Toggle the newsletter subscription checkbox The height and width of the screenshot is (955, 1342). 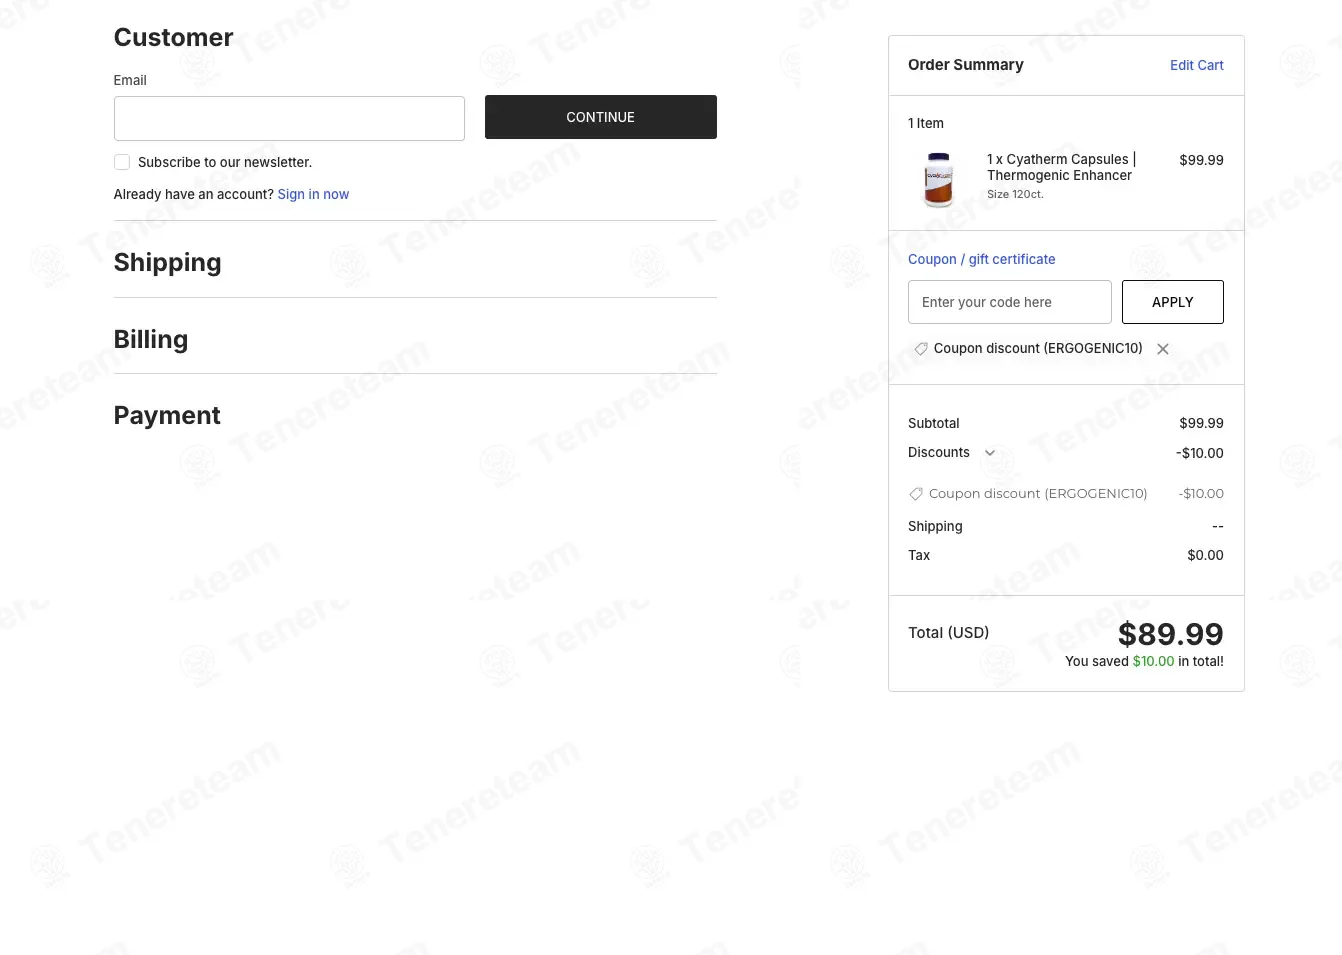point(122,162)
